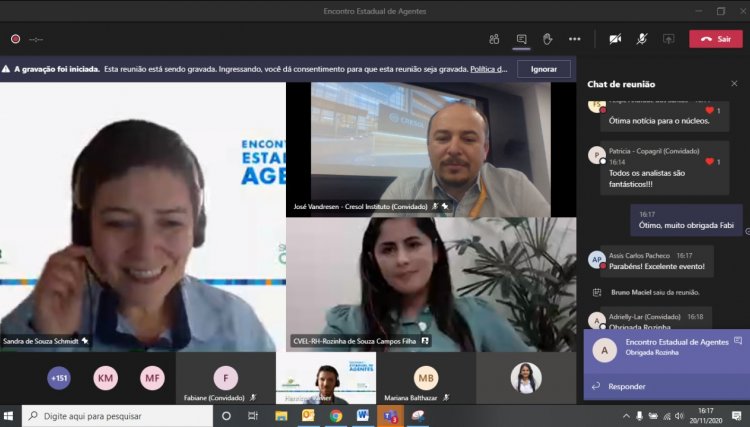This screenshot has height=427, width=750.
Task: Click the tray microphone icon
Action: tap(640, 416)
